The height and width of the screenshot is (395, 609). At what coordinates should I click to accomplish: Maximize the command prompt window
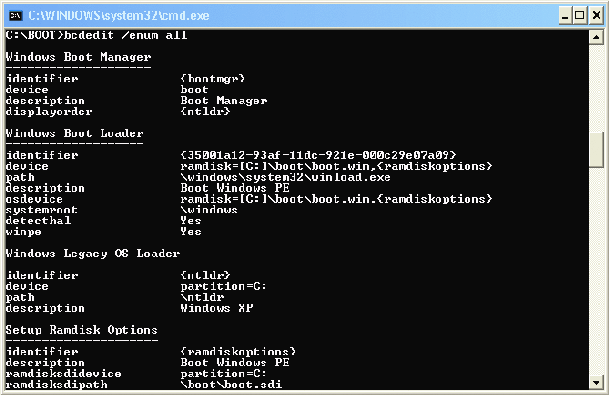click(x=579, y=16)
